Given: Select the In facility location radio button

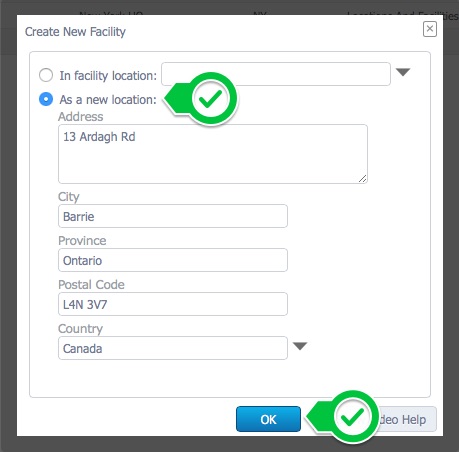Looking at the screenshot, I should tap(46, 75).
